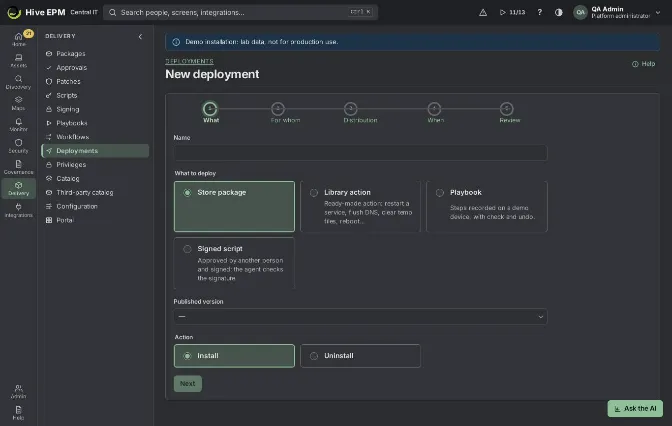Open the Help document icon in rail
672x426 pixels.
pyautogui.click(x=18, y=410)
